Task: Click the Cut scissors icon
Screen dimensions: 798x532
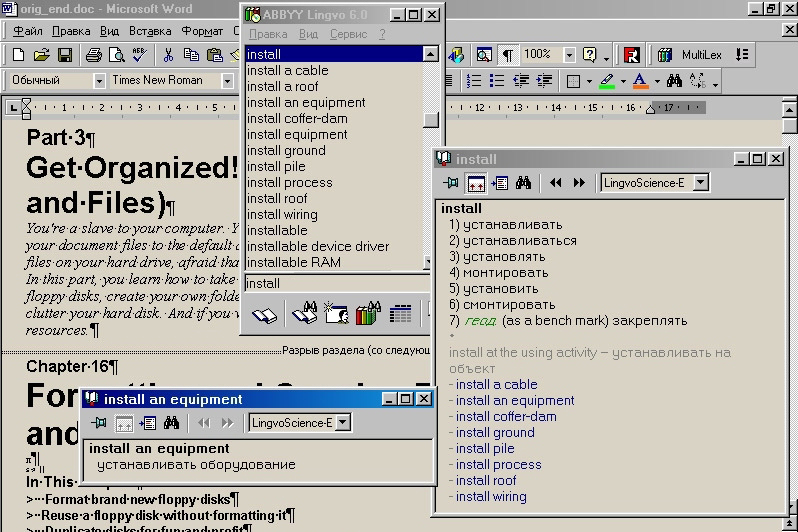Action: click(x=168, y=55)
